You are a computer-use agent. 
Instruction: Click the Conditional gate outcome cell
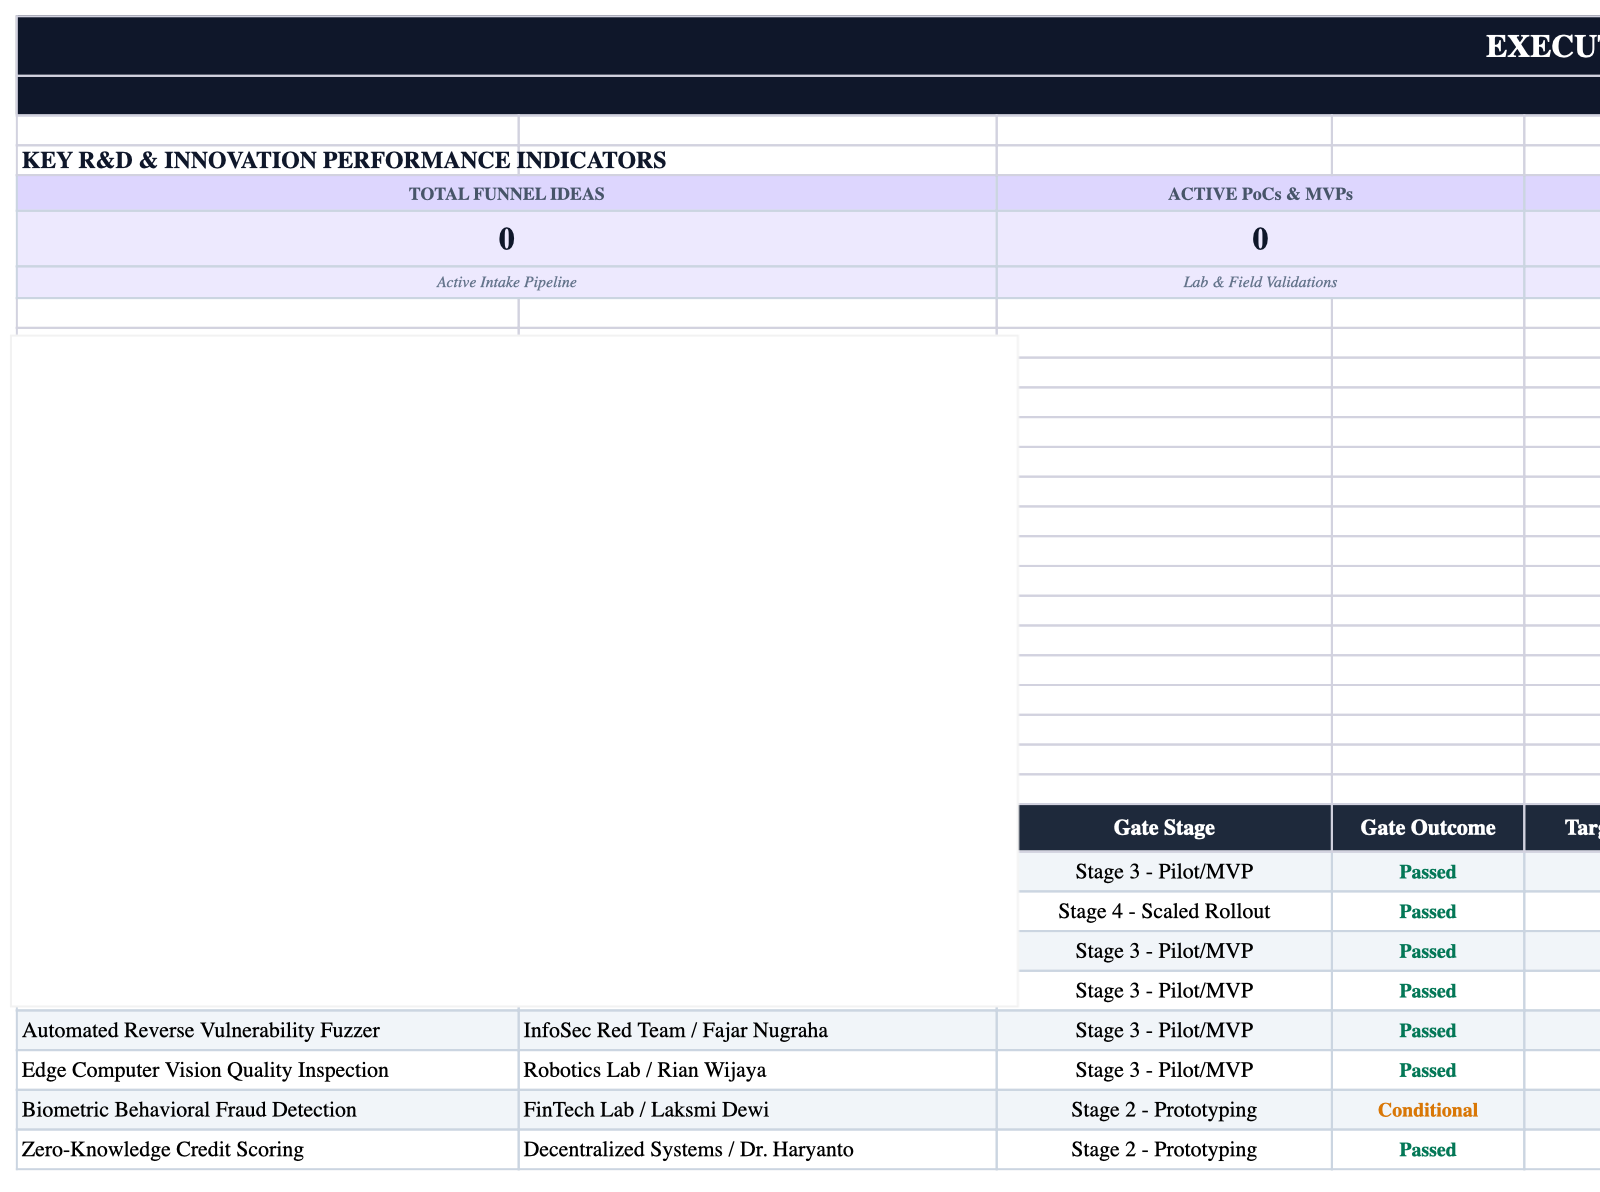1428,1110
